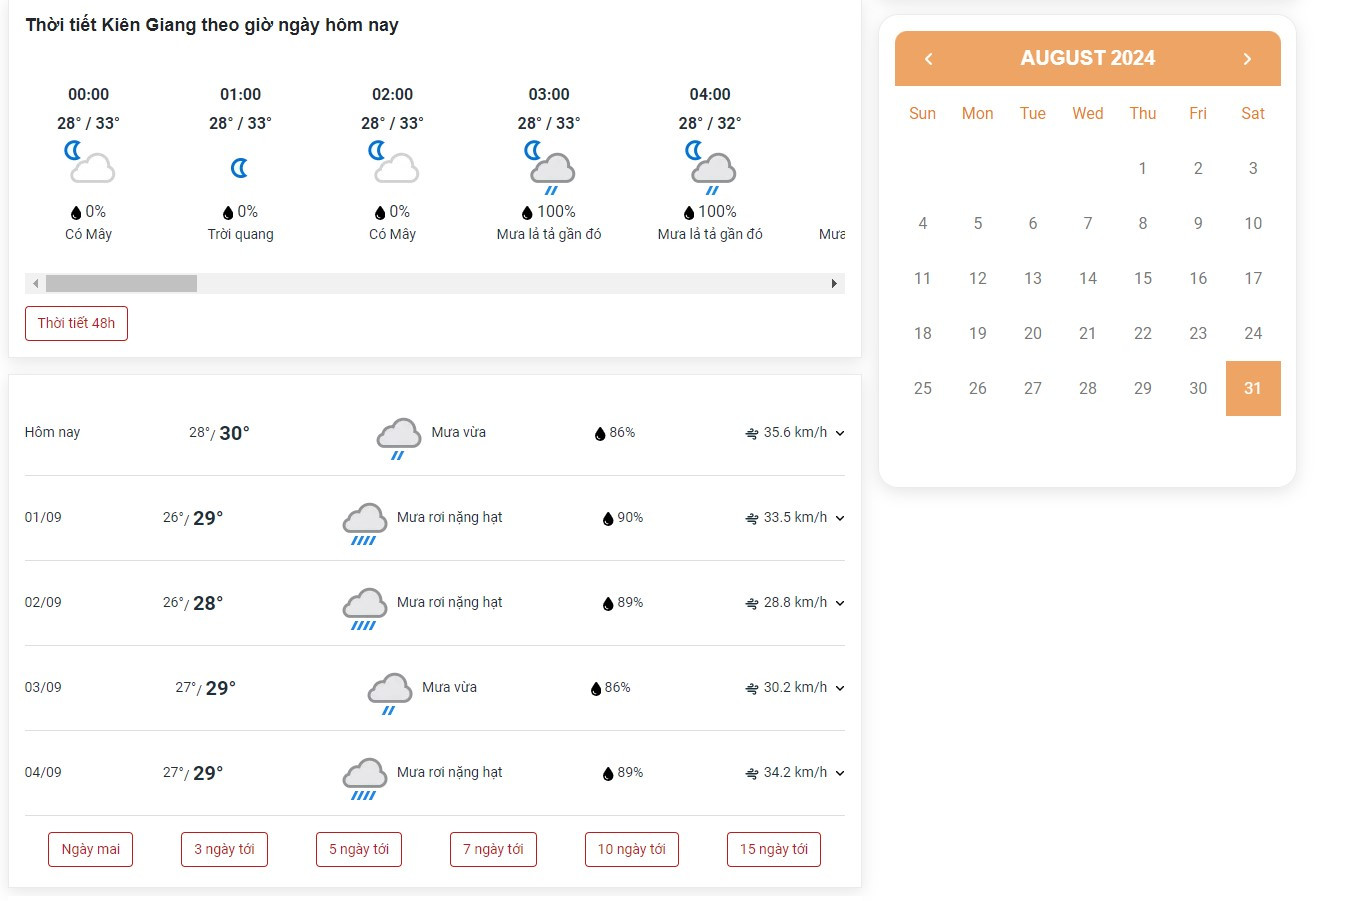Click the wind icon beside 30.2 km/h
The image size is (1347, 901).
tap(752, 688)
